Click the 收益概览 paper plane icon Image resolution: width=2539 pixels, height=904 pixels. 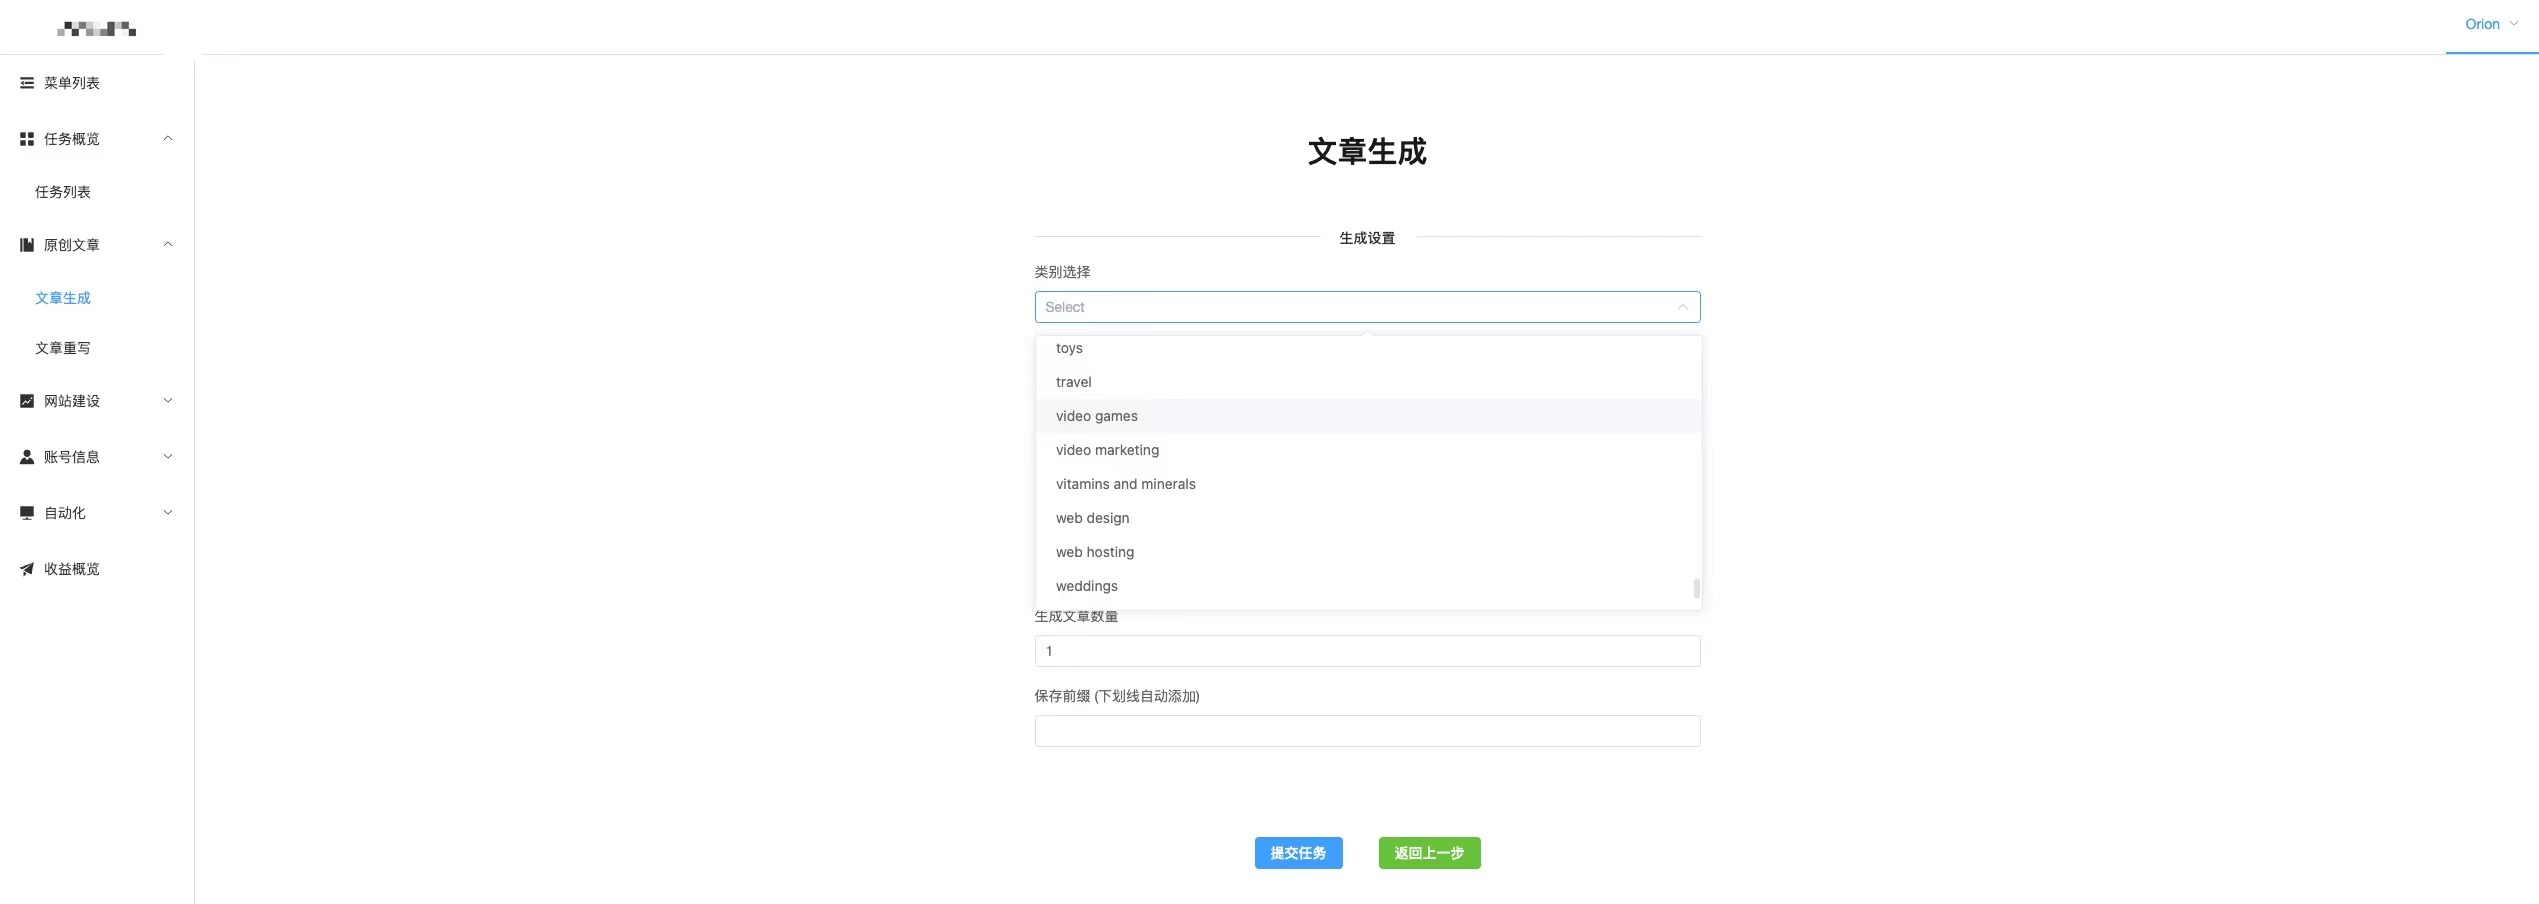point(27,569)
